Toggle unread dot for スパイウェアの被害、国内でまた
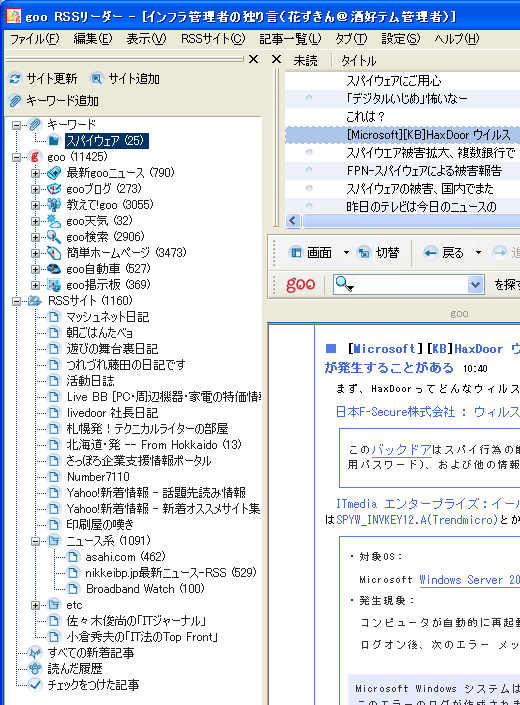This screenshot has width=520, height=705. click(x=309, y=188)
